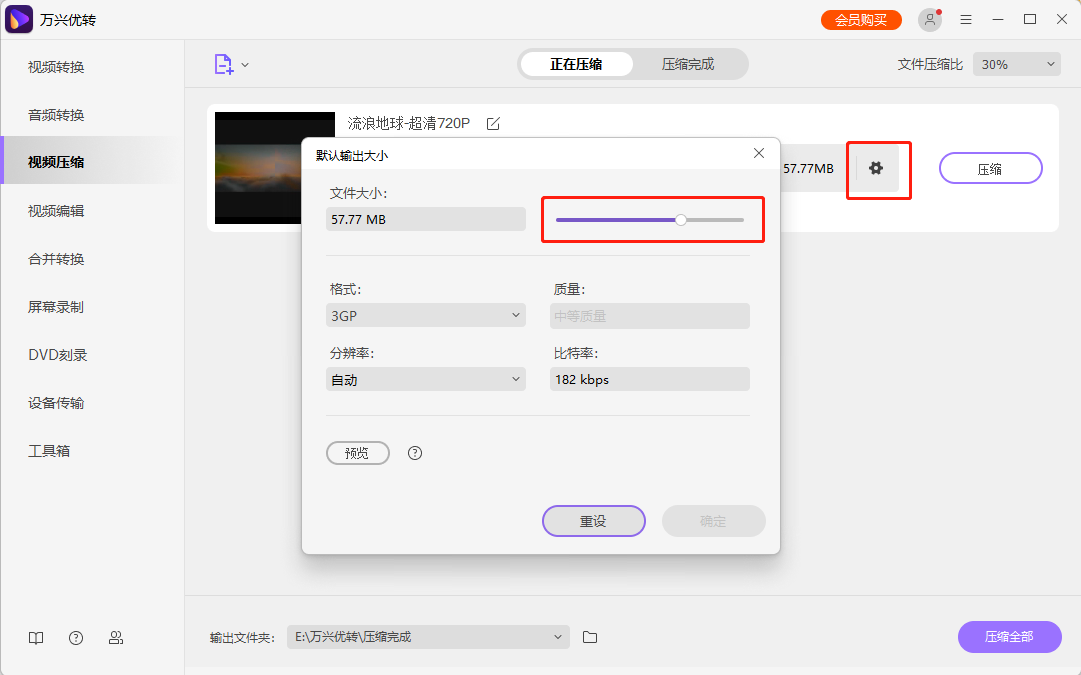The width and height of the screenshot is (1081, 675).
Task: Open the 分辨率 dropdown showing 自动
Action: [425, 379]
